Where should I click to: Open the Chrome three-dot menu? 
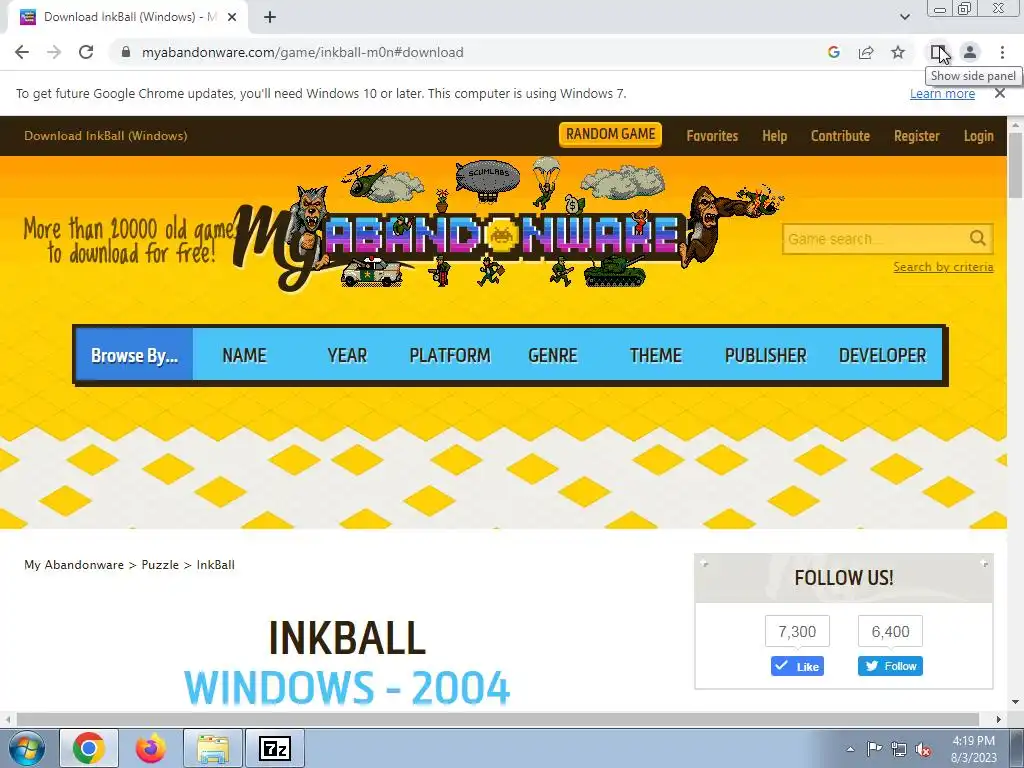(1002, 52)
